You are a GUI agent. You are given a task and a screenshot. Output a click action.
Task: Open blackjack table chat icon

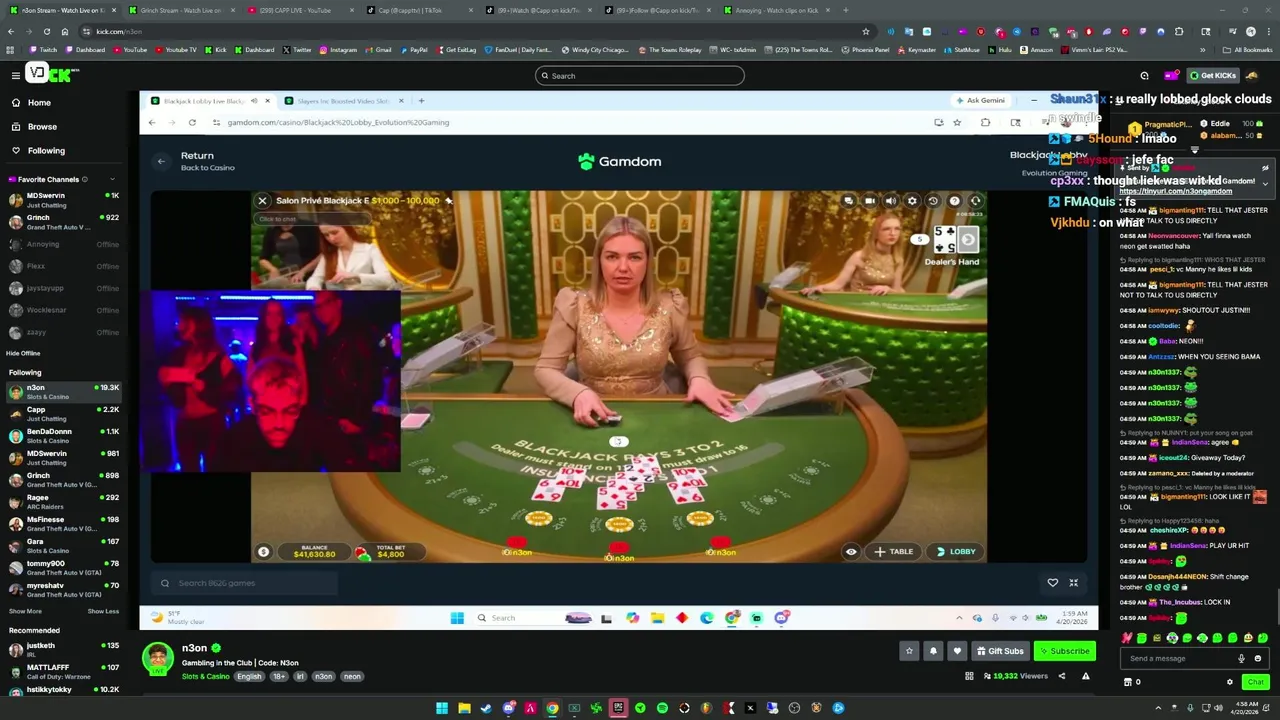click(x=848, y=201)
